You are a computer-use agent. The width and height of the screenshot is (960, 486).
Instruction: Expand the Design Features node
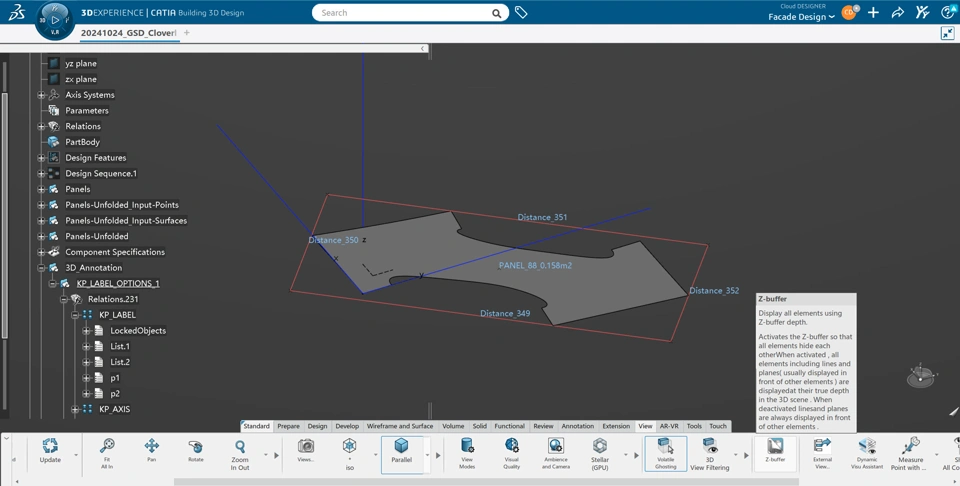(41, 158)
